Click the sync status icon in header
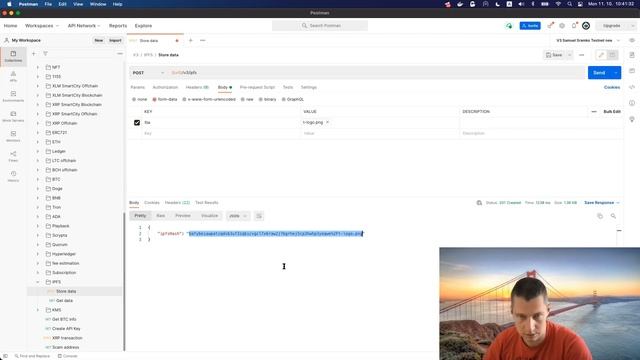640x360 pixels. (509, 26)
